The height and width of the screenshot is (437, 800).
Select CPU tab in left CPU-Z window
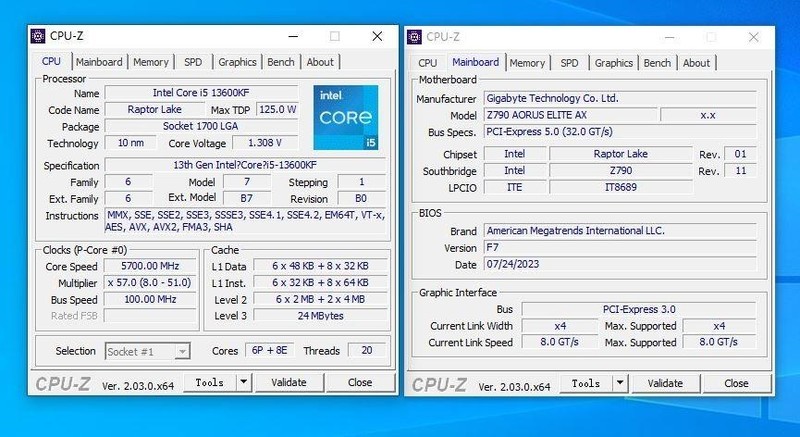tap(52, 61)
